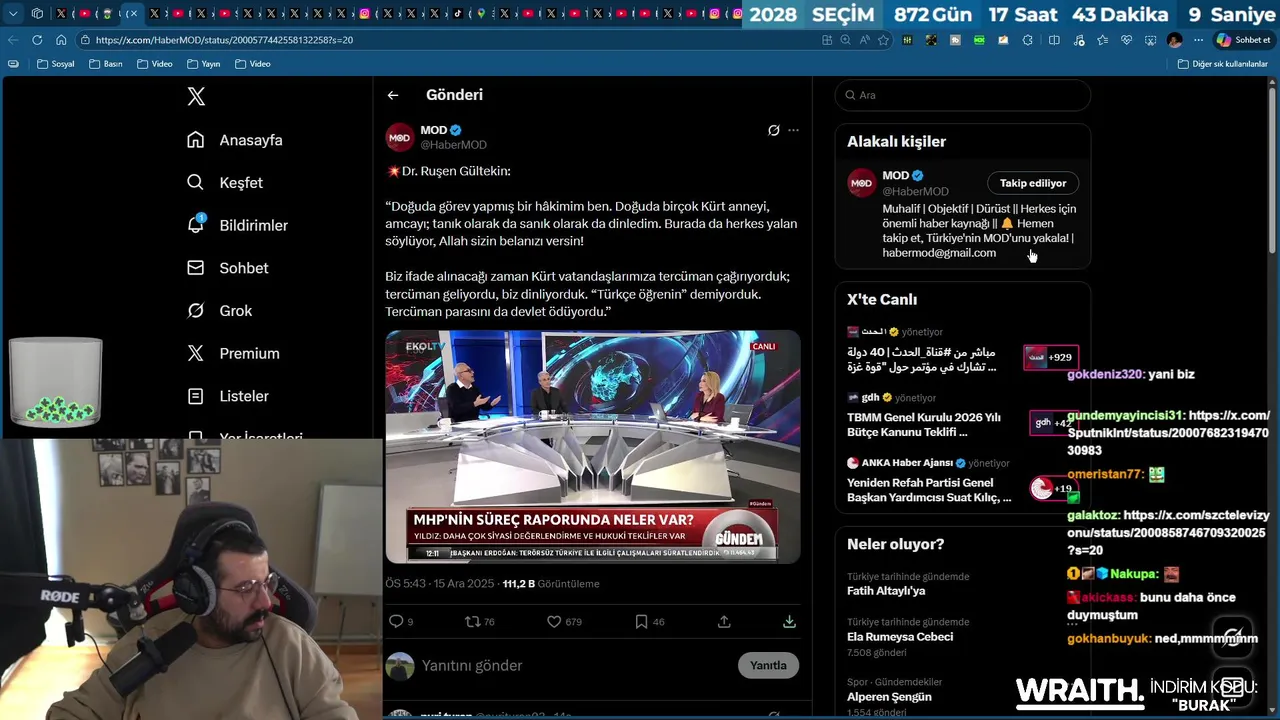Open the workspaces icon in tab bar
The width and height of the screenshot is (1280, 720).
(37, 14)
